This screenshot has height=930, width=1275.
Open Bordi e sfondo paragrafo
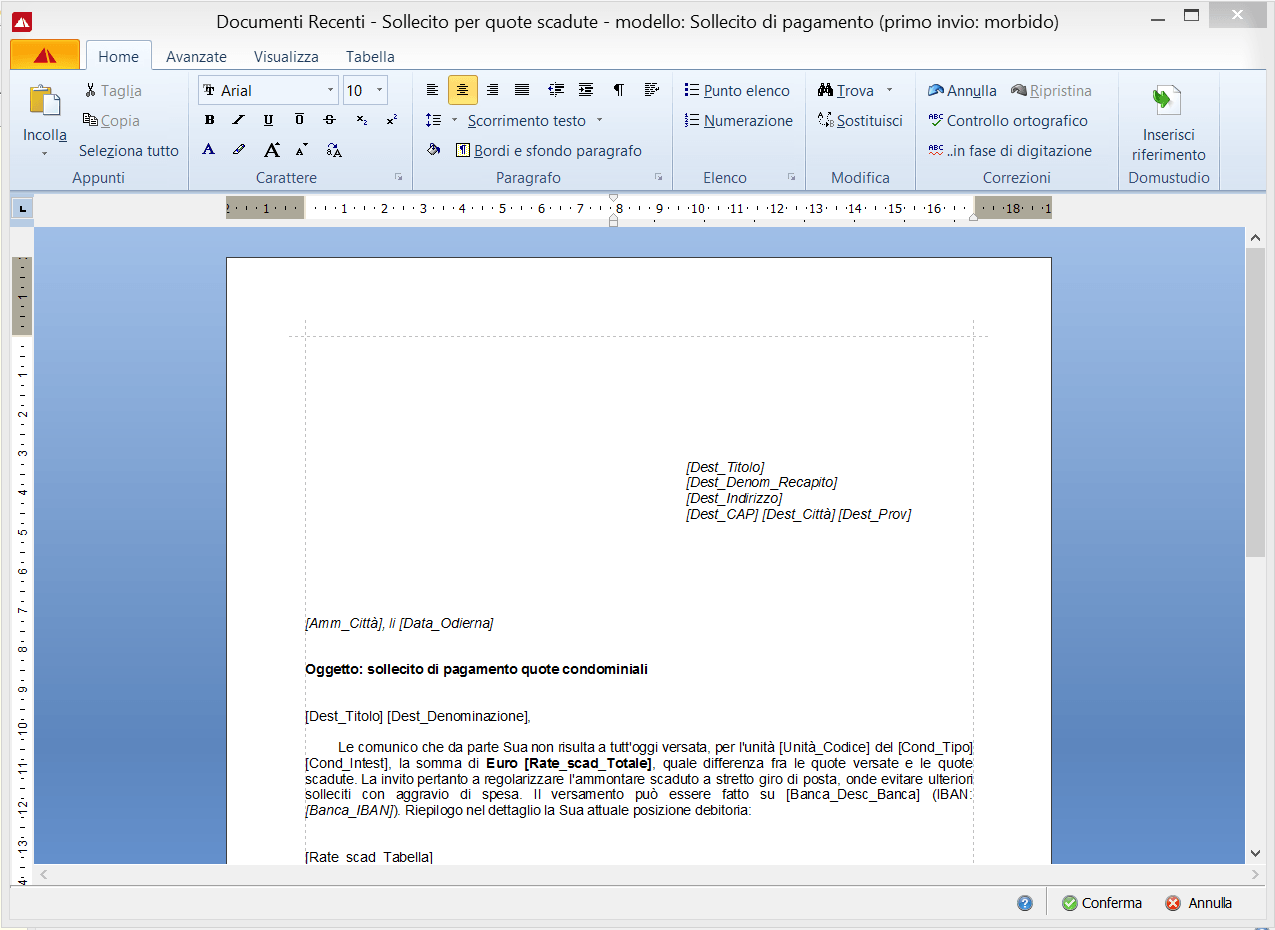549,151
